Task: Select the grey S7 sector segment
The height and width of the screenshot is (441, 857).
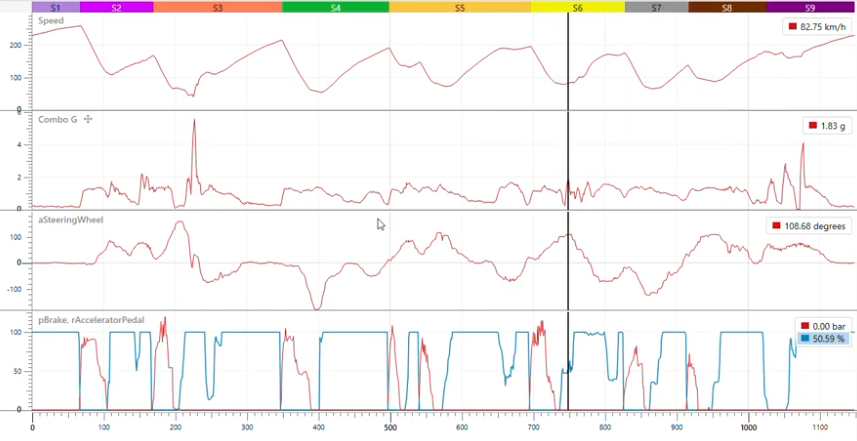Action: pyautogui.click(x=656, y=7)
